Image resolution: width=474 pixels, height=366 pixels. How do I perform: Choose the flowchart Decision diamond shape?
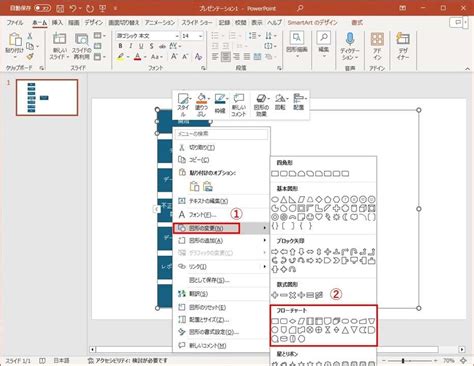click(292, 321)
